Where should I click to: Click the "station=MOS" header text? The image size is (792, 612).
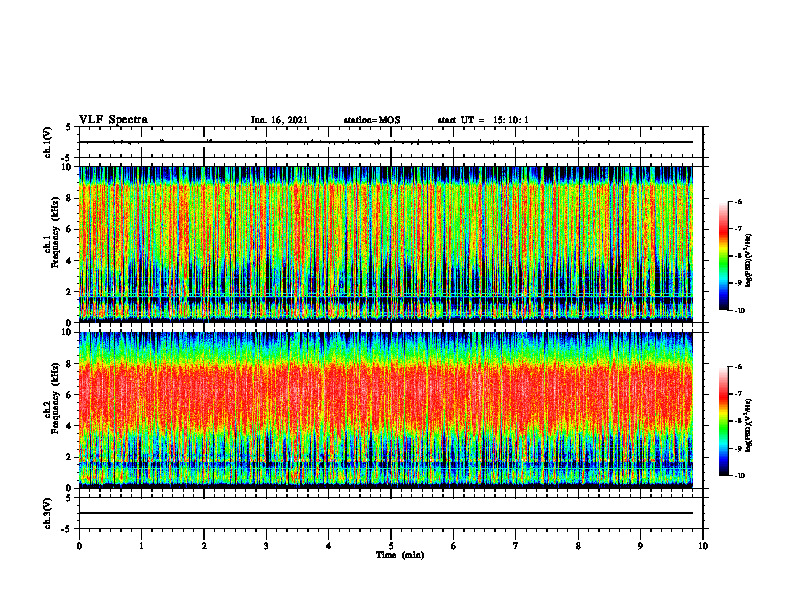pyautogui.click(x=372, y=120)
